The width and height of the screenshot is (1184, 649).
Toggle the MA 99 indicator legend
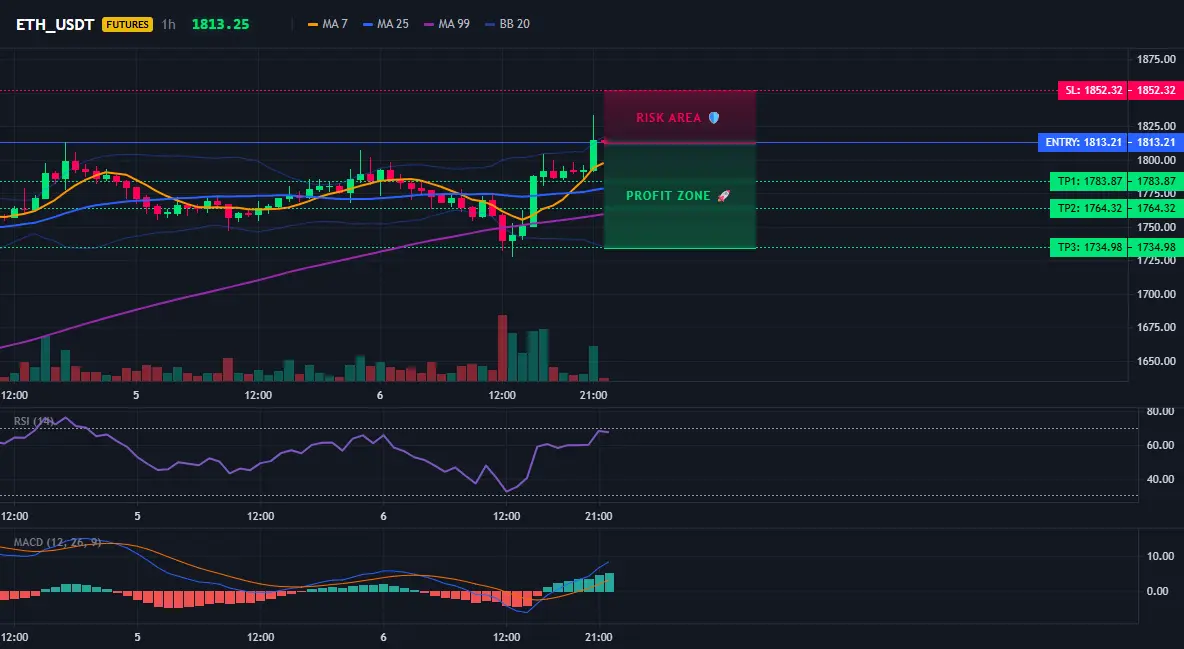[x=447, y=24]
